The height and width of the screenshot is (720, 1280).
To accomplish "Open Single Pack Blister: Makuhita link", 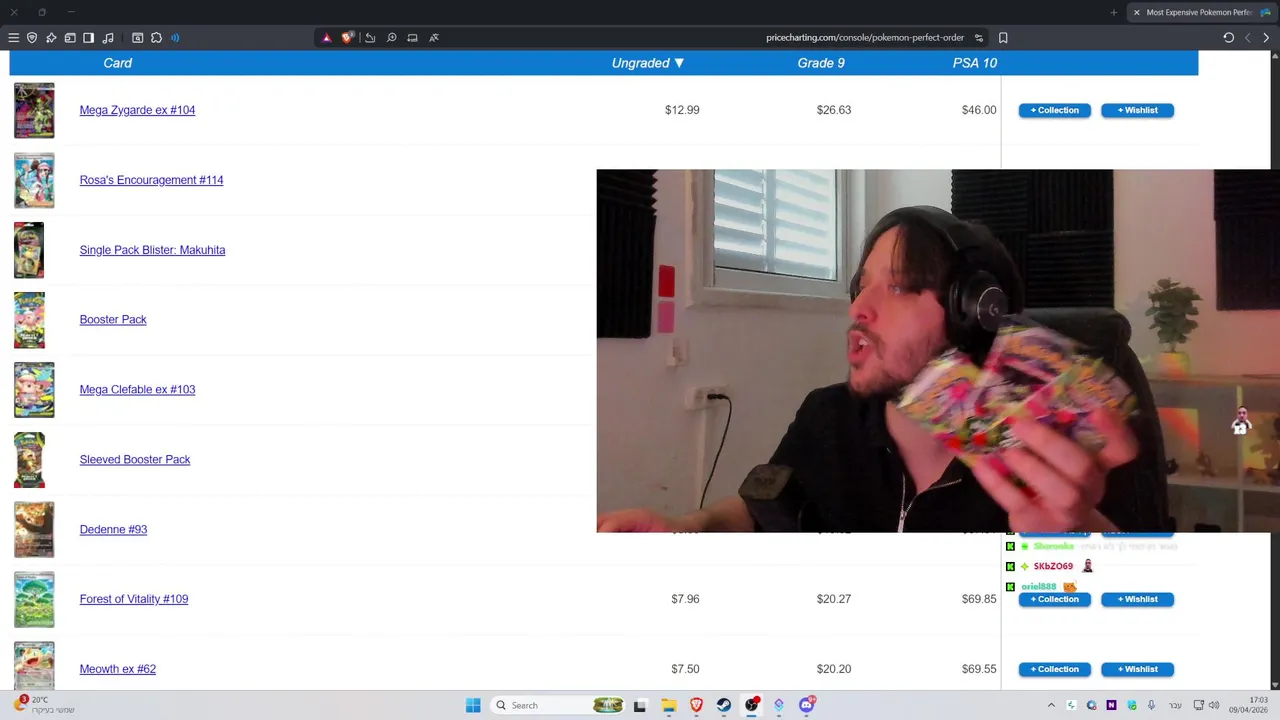I will tap(152, 250).
